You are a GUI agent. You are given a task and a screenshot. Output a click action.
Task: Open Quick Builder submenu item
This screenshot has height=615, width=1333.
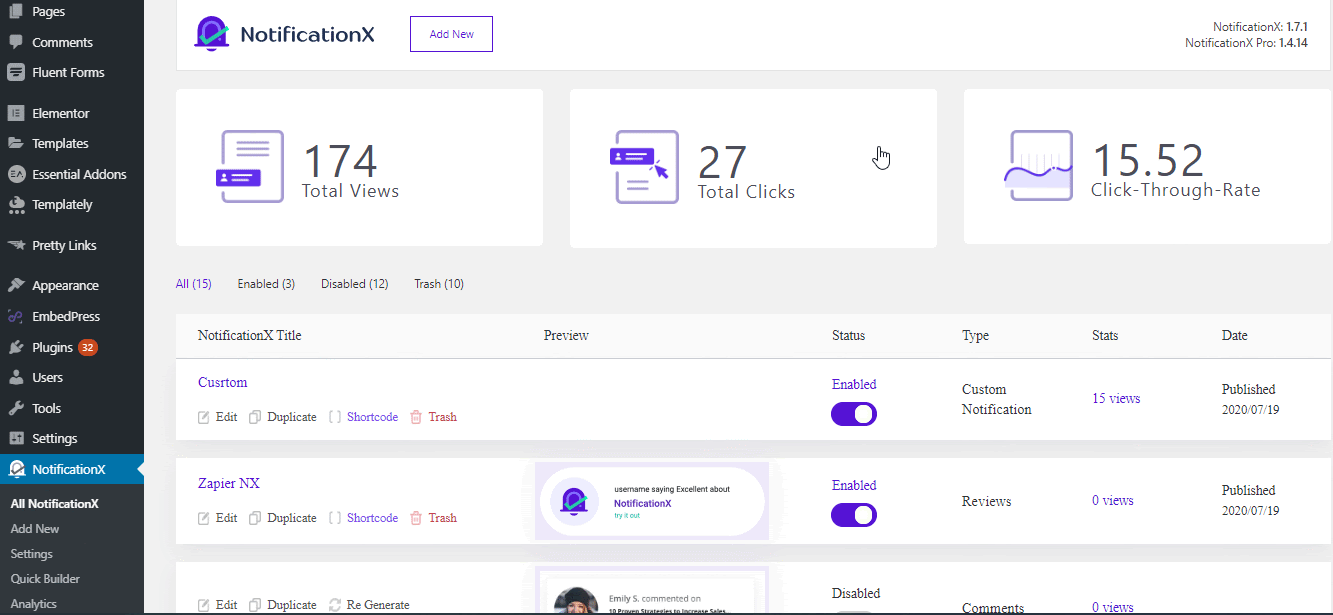coord(45,579)
